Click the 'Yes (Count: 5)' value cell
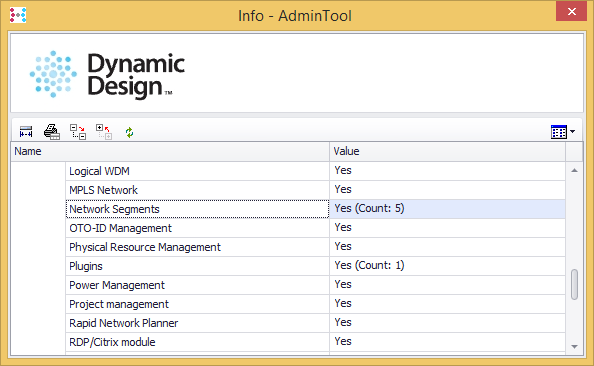 (x=448, y=209)
